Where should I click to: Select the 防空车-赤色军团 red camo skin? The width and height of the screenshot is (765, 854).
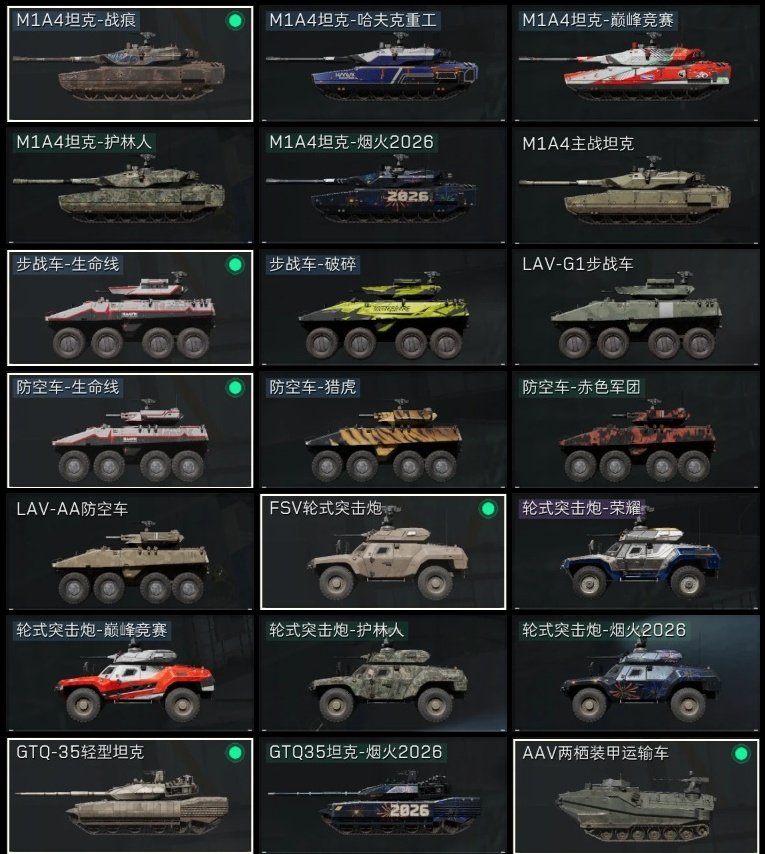coord(636,430)
